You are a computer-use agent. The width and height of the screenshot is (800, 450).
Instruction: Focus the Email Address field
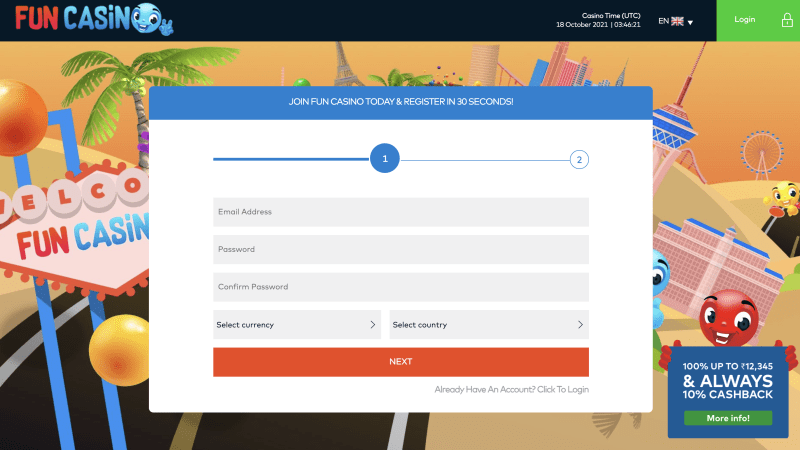[401, 212]
